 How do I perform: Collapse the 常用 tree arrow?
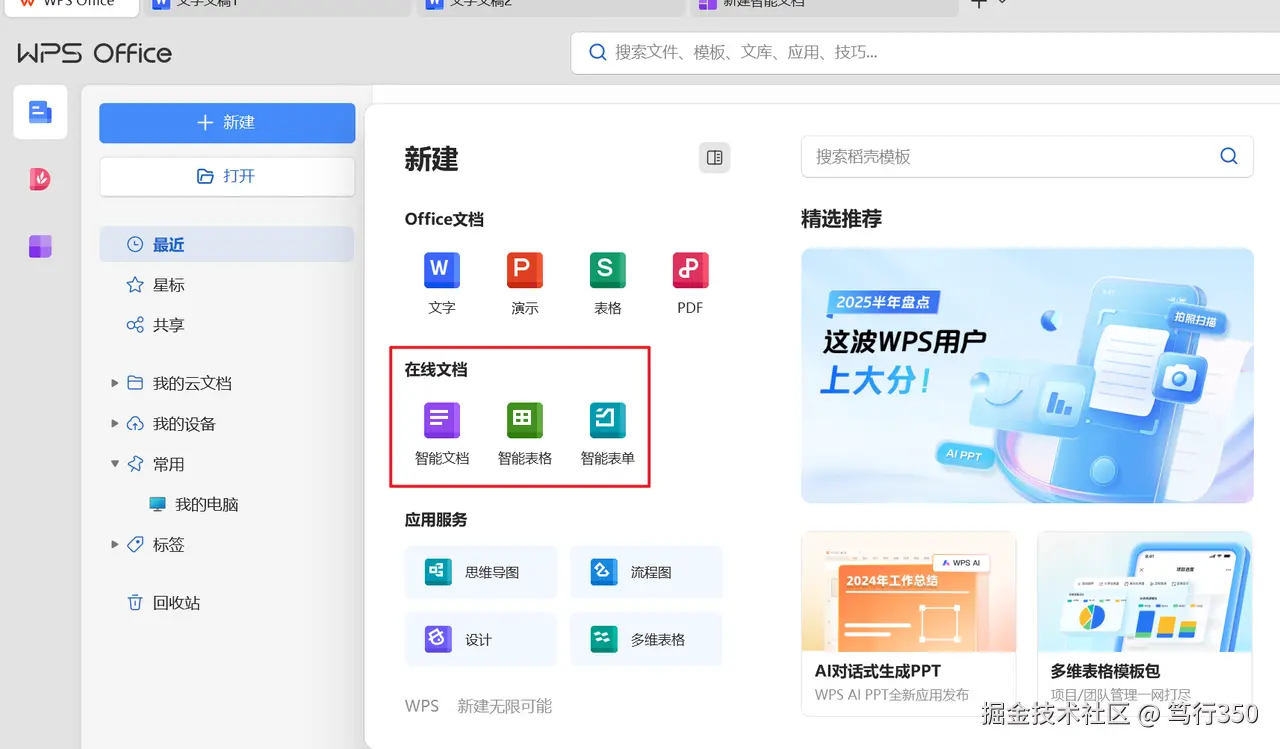[x=115, y=464]
